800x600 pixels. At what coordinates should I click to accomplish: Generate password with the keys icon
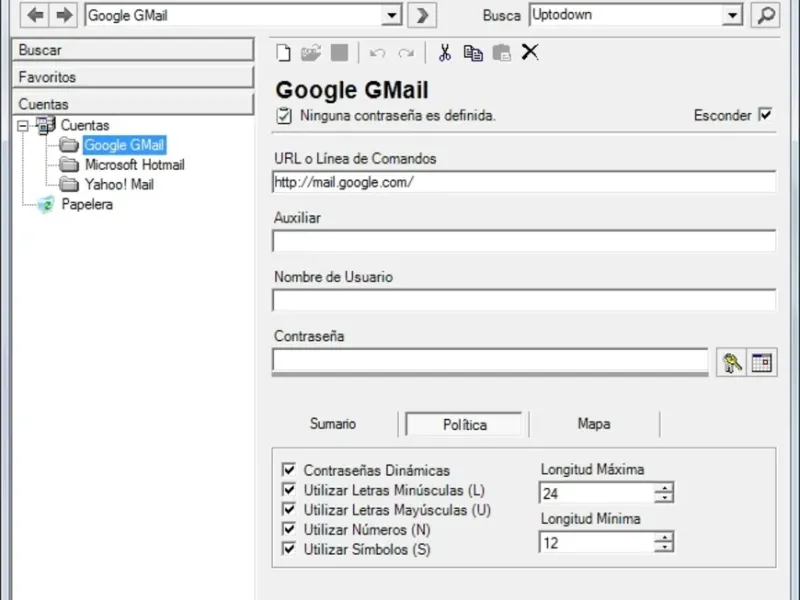point(732,363)
